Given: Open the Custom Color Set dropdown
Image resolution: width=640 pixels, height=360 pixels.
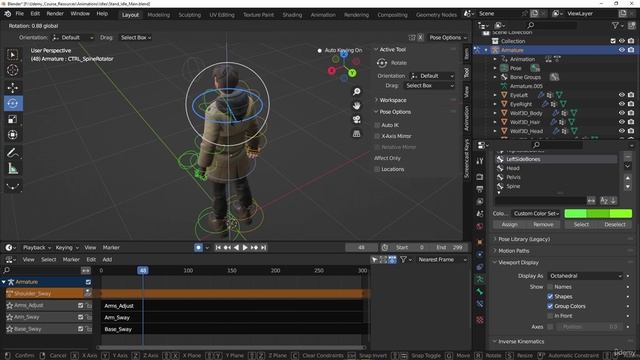Looking at the screenshot, I should pyautogui.click(x=536, y=213).
